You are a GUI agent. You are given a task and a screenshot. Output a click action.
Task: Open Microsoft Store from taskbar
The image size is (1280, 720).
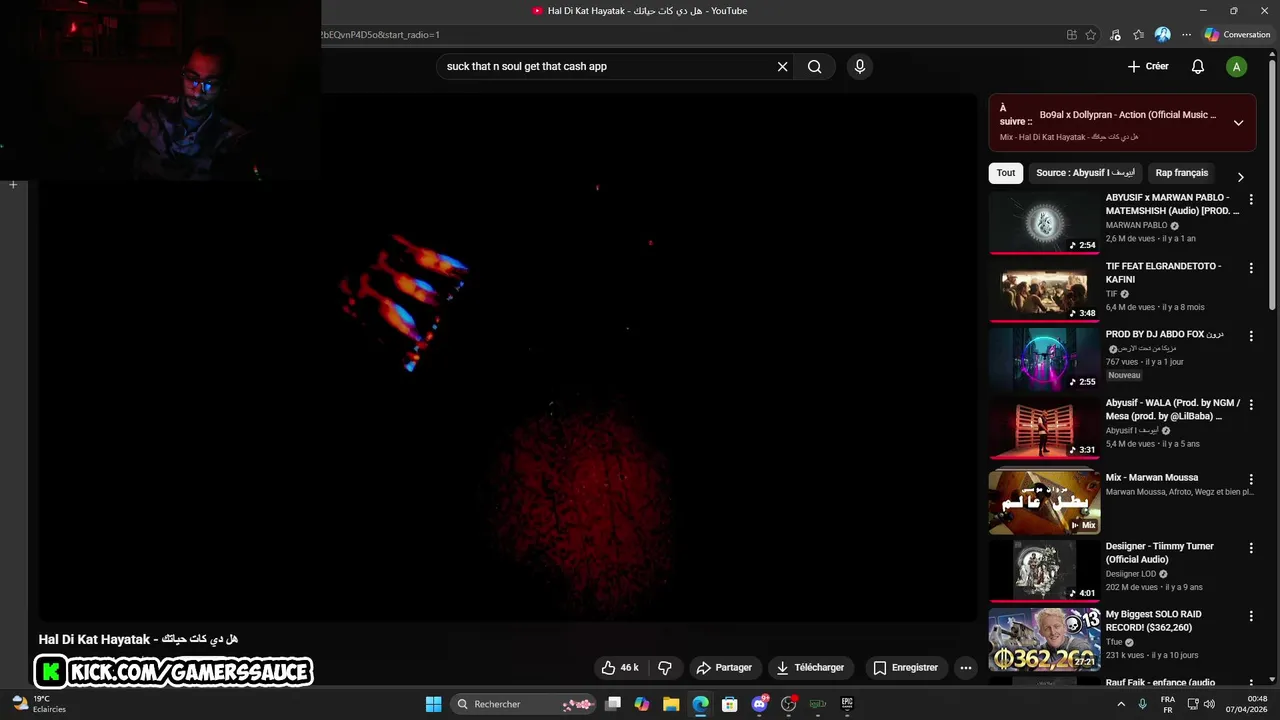click(730, 704)
